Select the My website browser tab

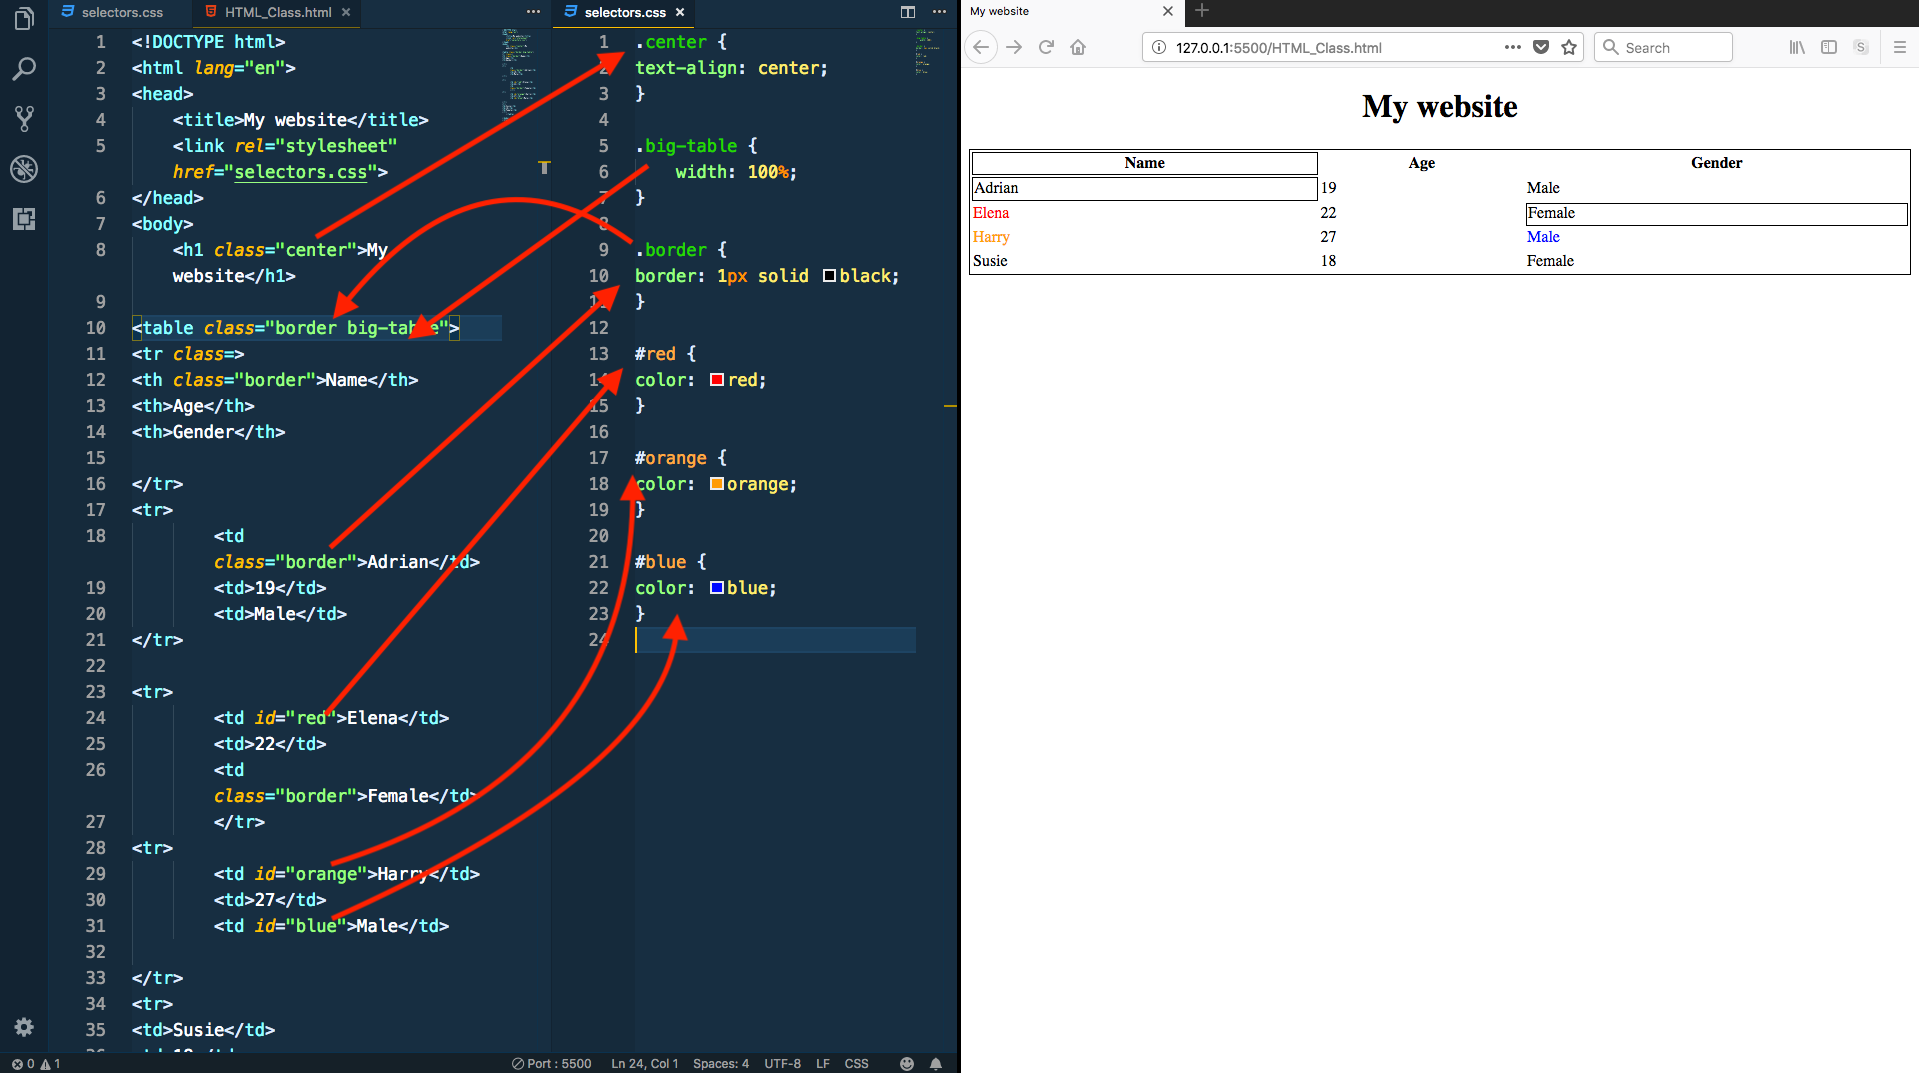pyautogui.click(x=1071, y=12)
